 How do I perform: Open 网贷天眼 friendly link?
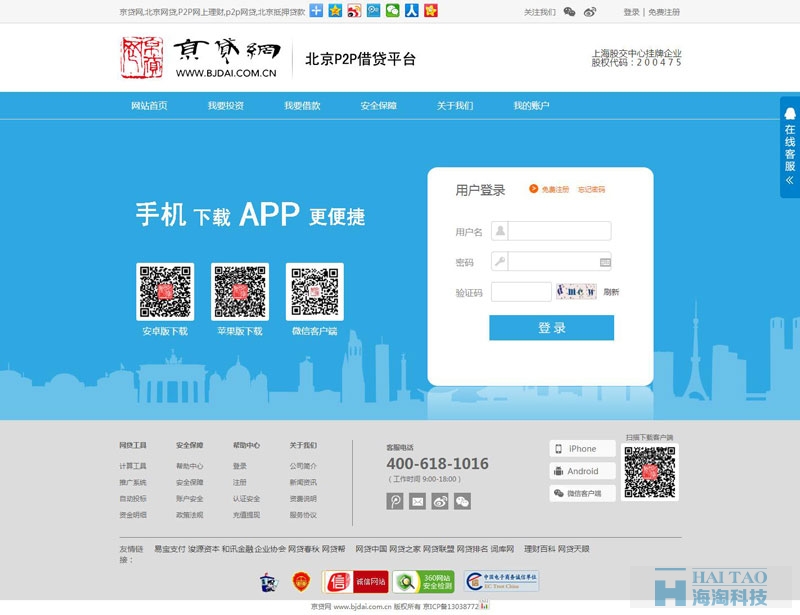(x=573, y=549)
